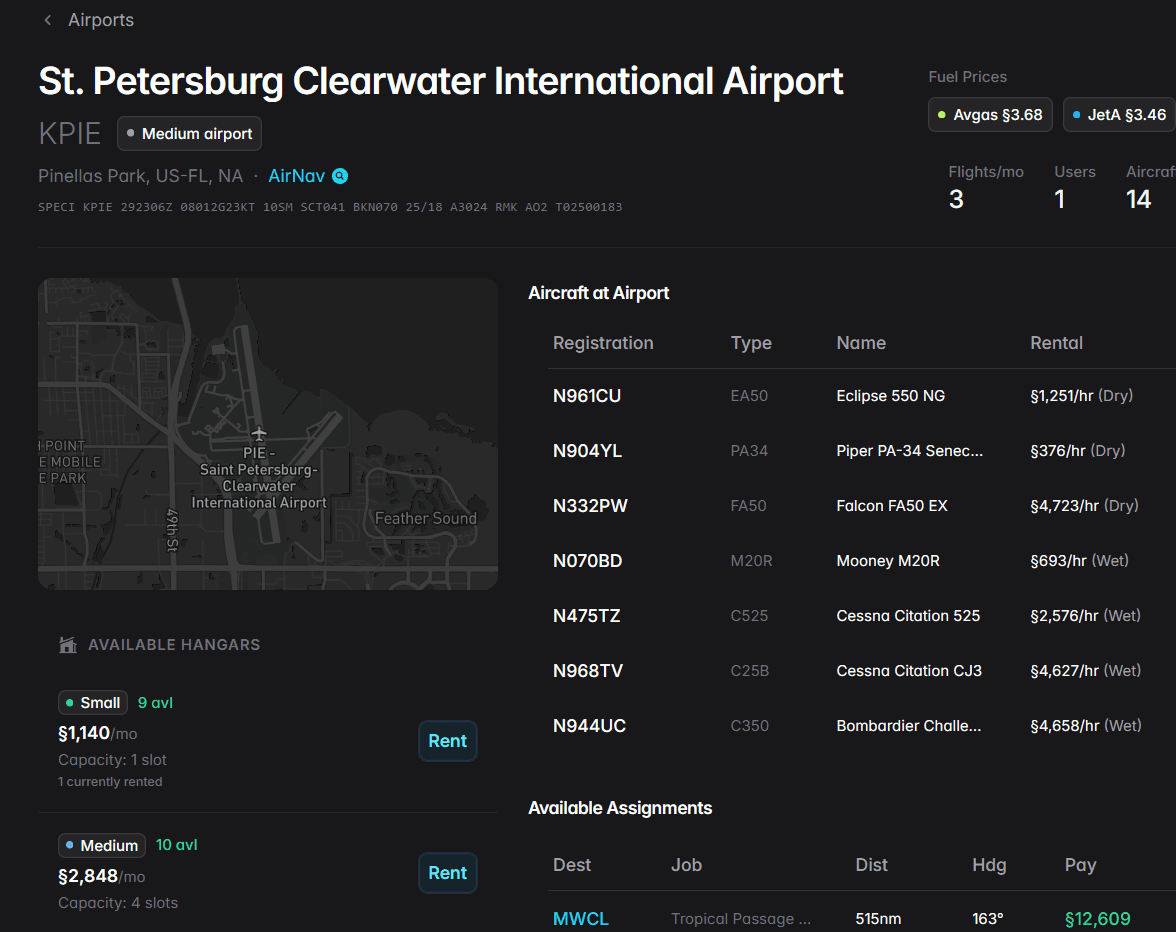
Task: Click the airplane marker on the map
Action: pyautogui.click(x=260, y=433)
